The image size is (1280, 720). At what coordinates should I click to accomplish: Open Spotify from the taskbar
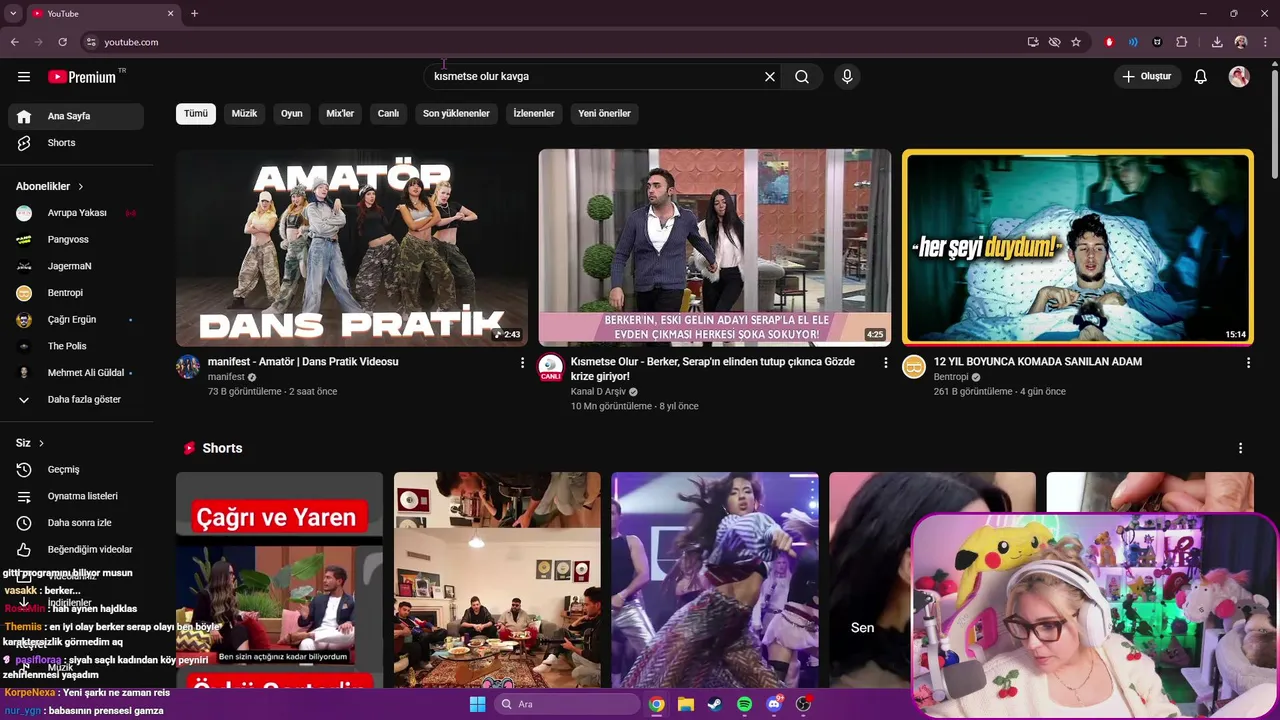[744, 704]
